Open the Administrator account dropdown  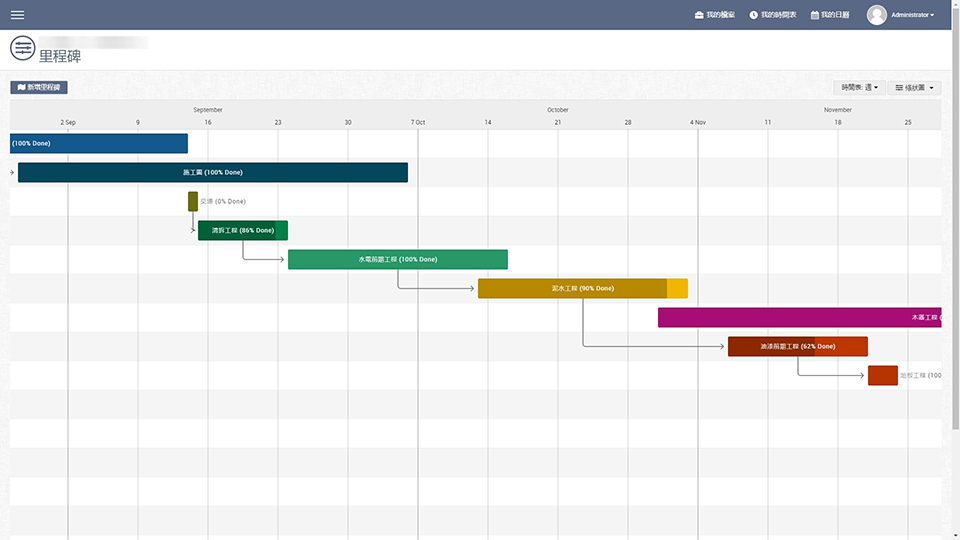click(913, 15)
